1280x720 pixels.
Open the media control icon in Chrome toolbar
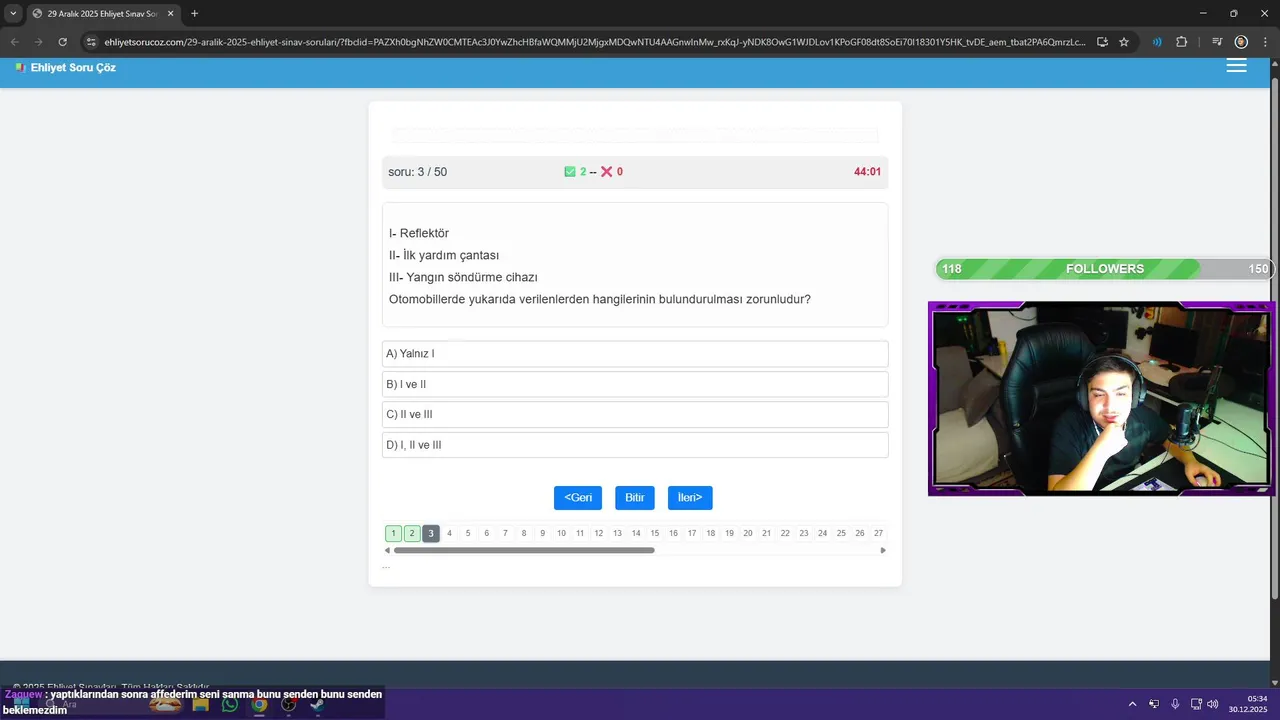[x=1217, y=42]
